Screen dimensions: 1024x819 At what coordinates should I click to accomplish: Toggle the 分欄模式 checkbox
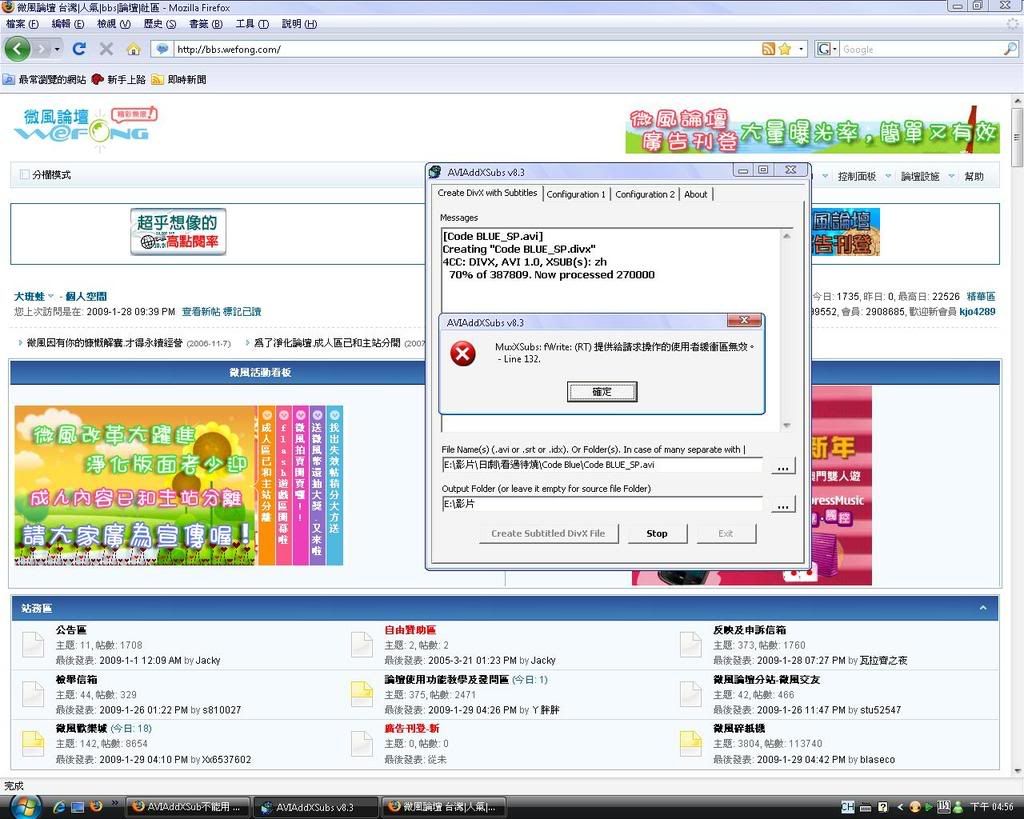point(24,174)
